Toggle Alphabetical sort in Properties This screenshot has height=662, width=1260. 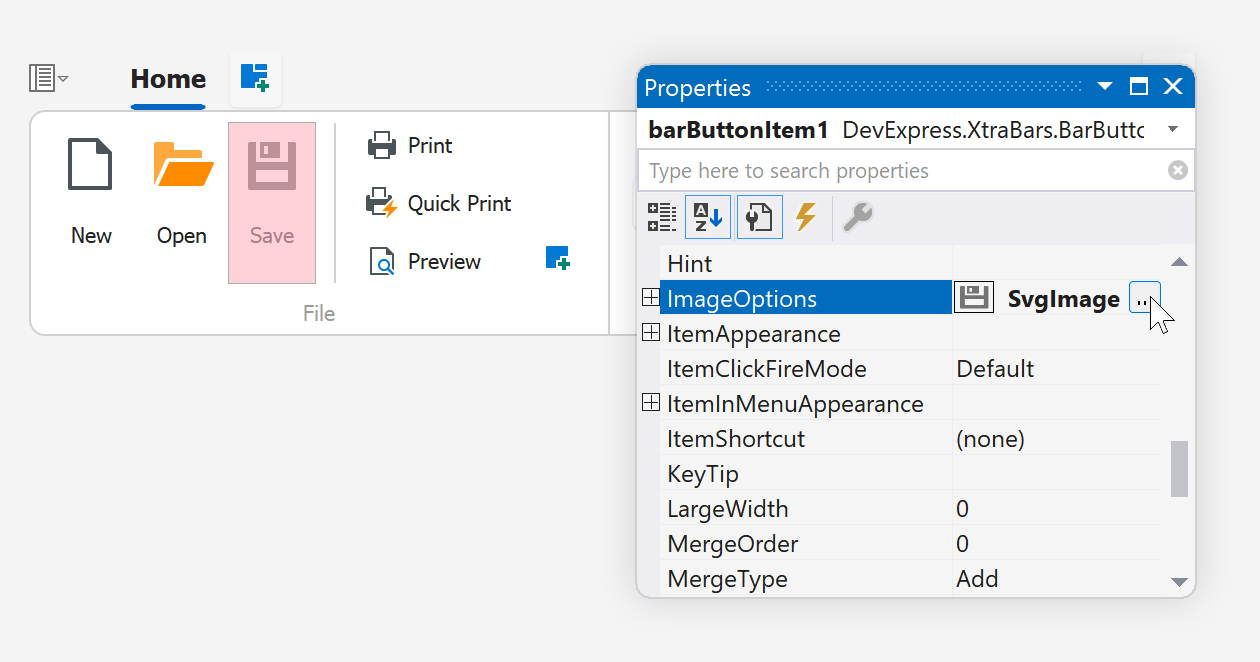pos(708,217)
